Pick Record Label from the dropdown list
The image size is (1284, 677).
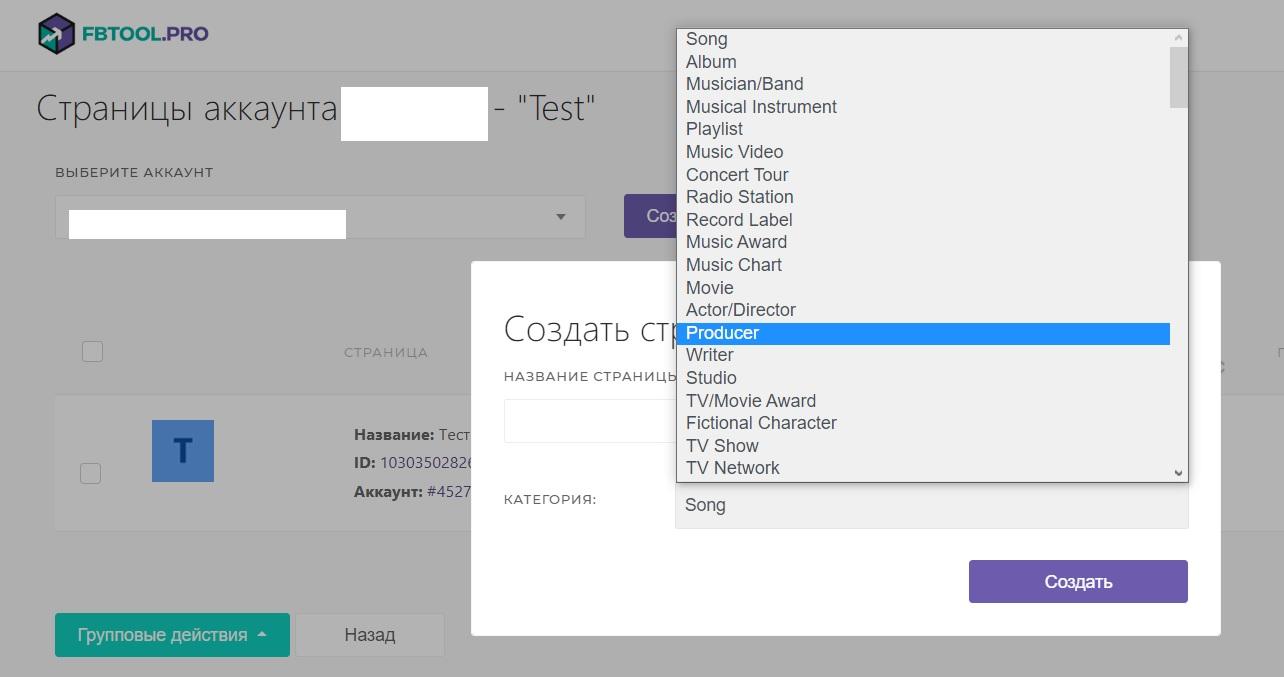[x=739, y=220]
